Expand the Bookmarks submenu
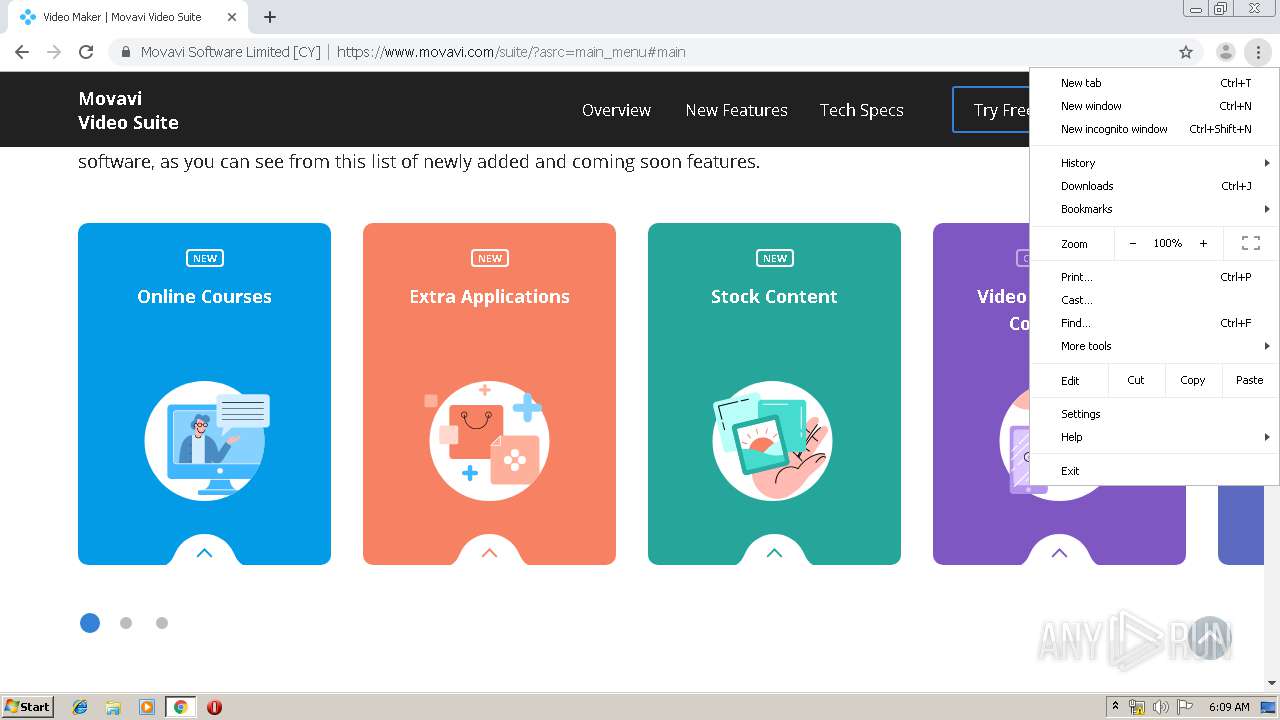 [x=1155, y=209]
